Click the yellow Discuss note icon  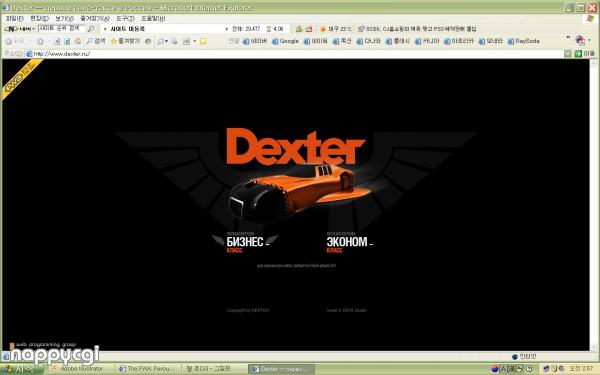[x=204, y=41]
